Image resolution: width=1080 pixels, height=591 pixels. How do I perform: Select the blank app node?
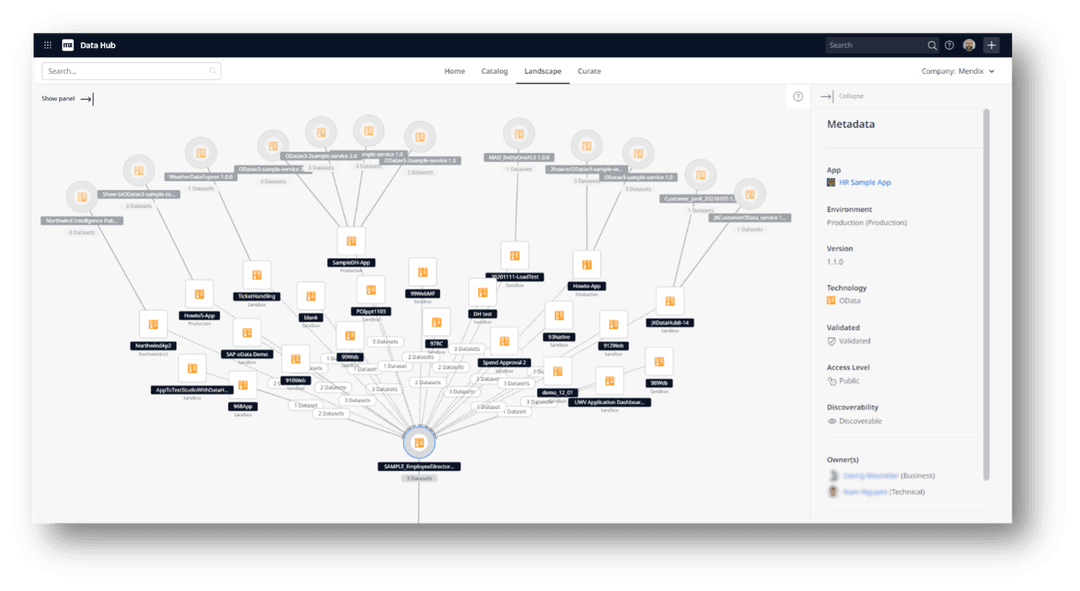coord(311,297)
